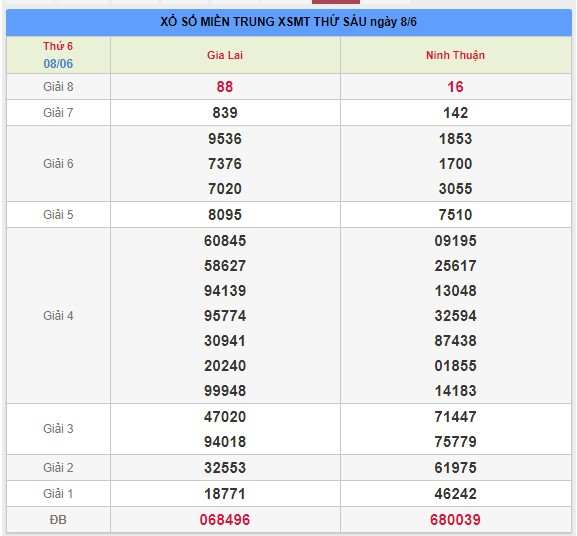
Task: Click Gia Lai Giải 7 result 839
Action: click(225, 113)
